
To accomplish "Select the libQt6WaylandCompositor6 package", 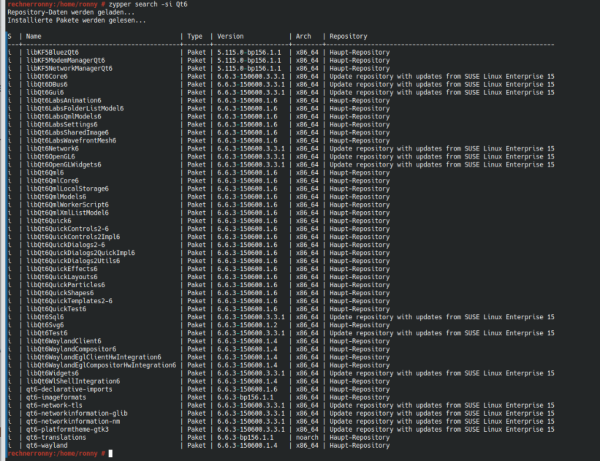I will (x=71, y=349).
